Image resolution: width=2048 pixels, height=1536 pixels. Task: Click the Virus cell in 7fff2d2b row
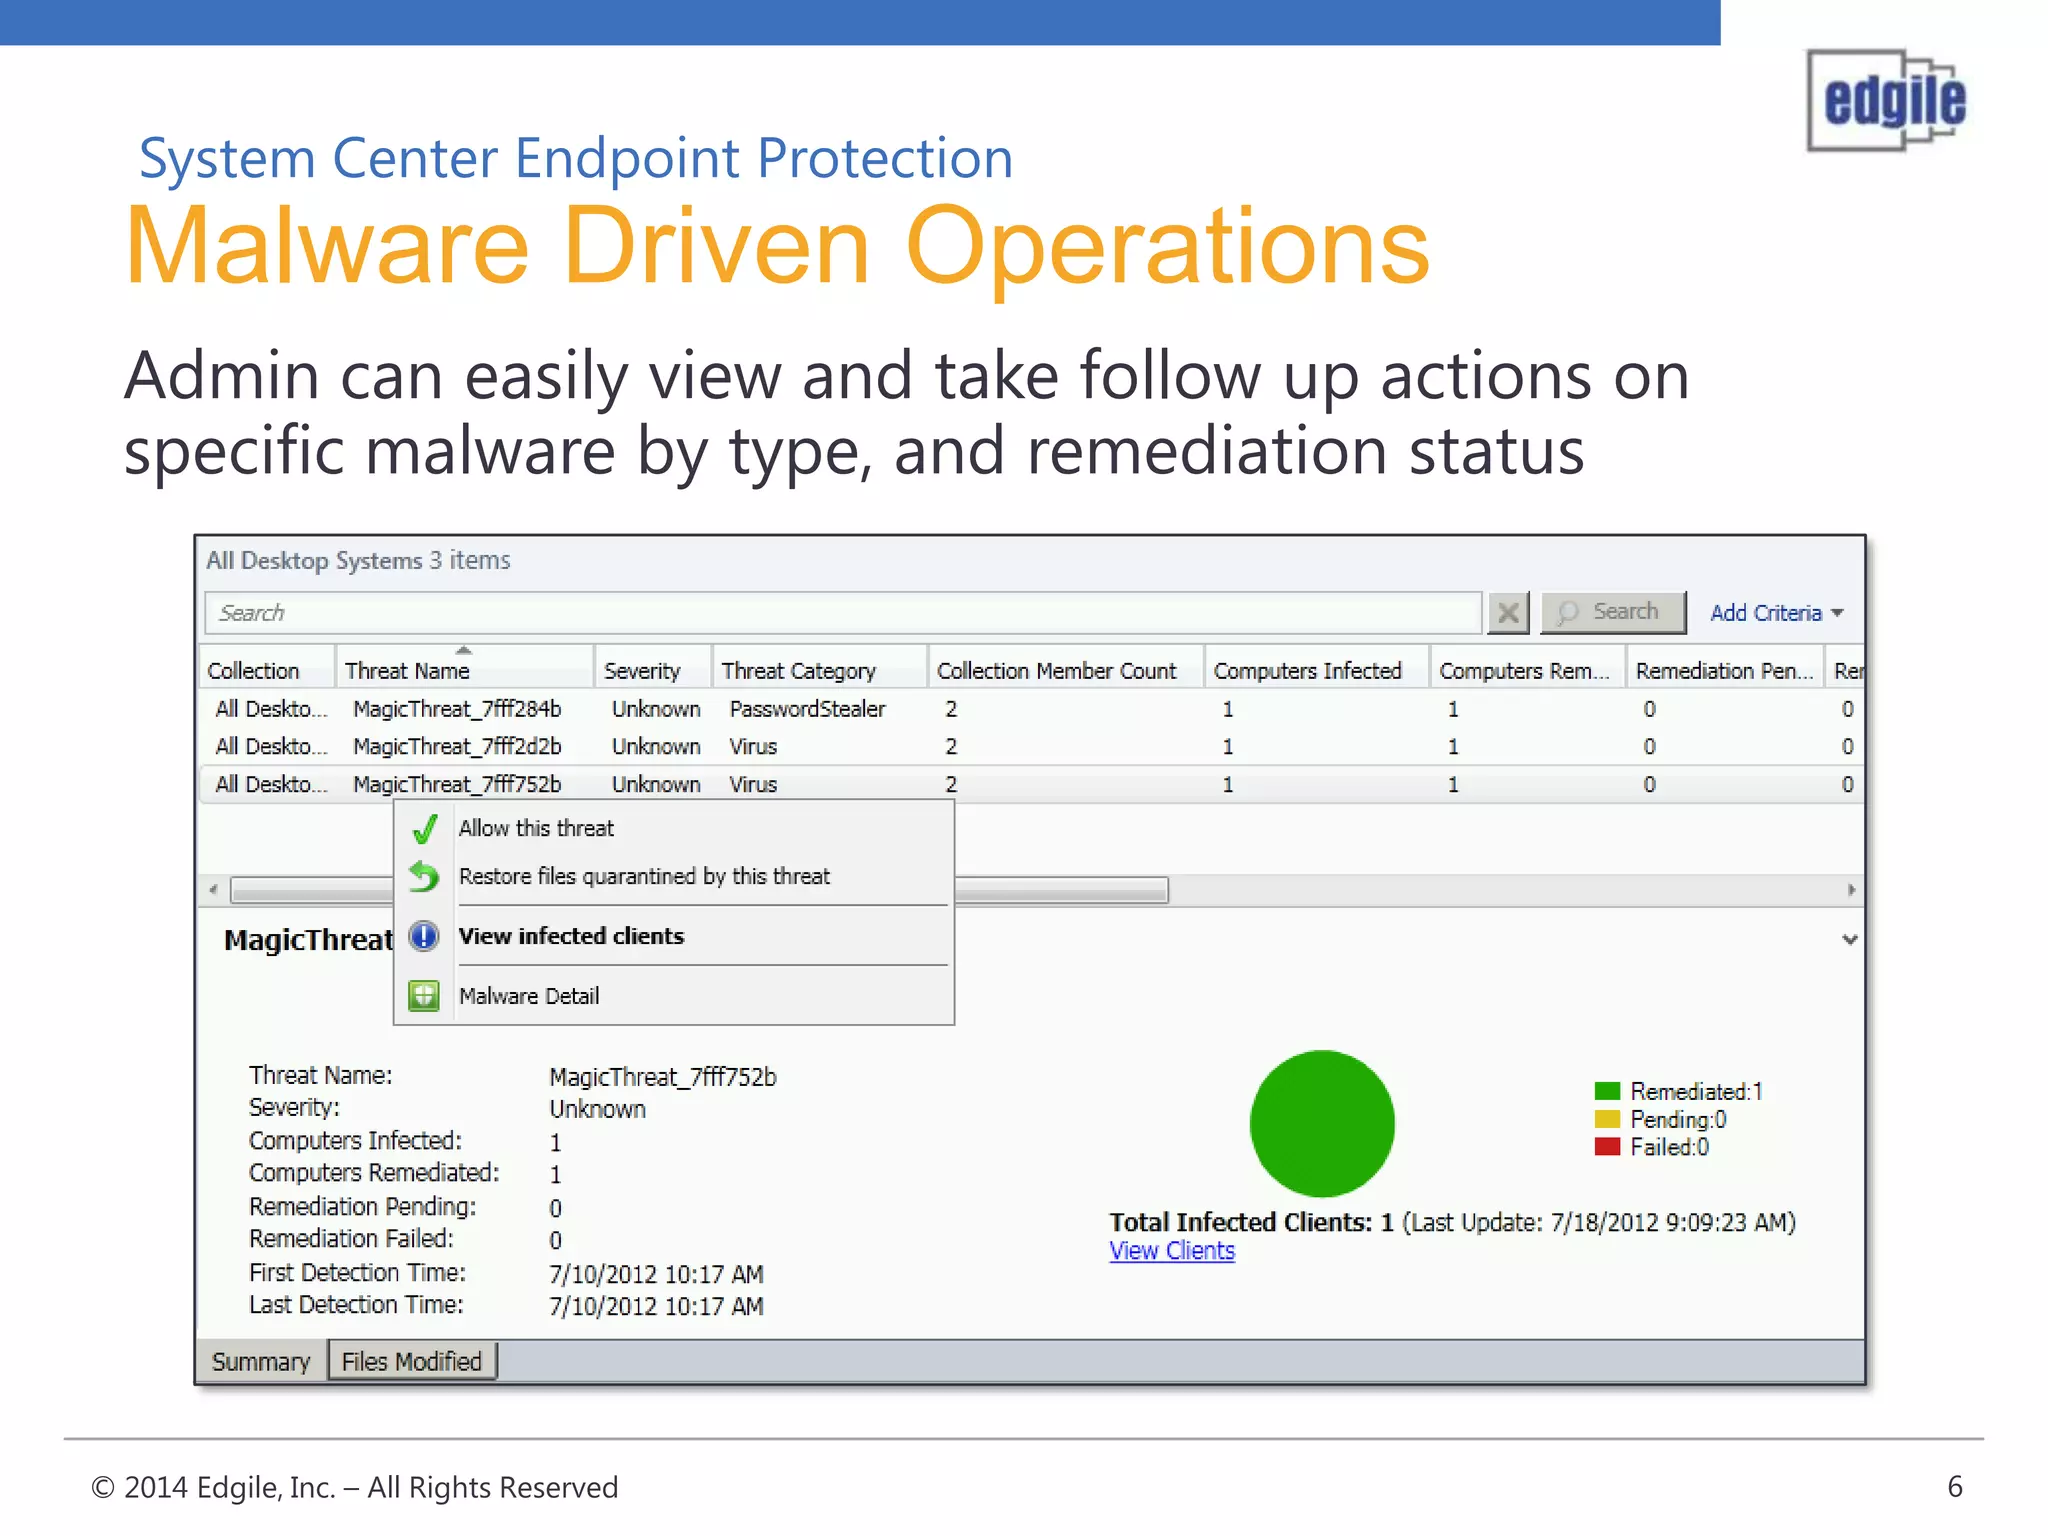753,747
